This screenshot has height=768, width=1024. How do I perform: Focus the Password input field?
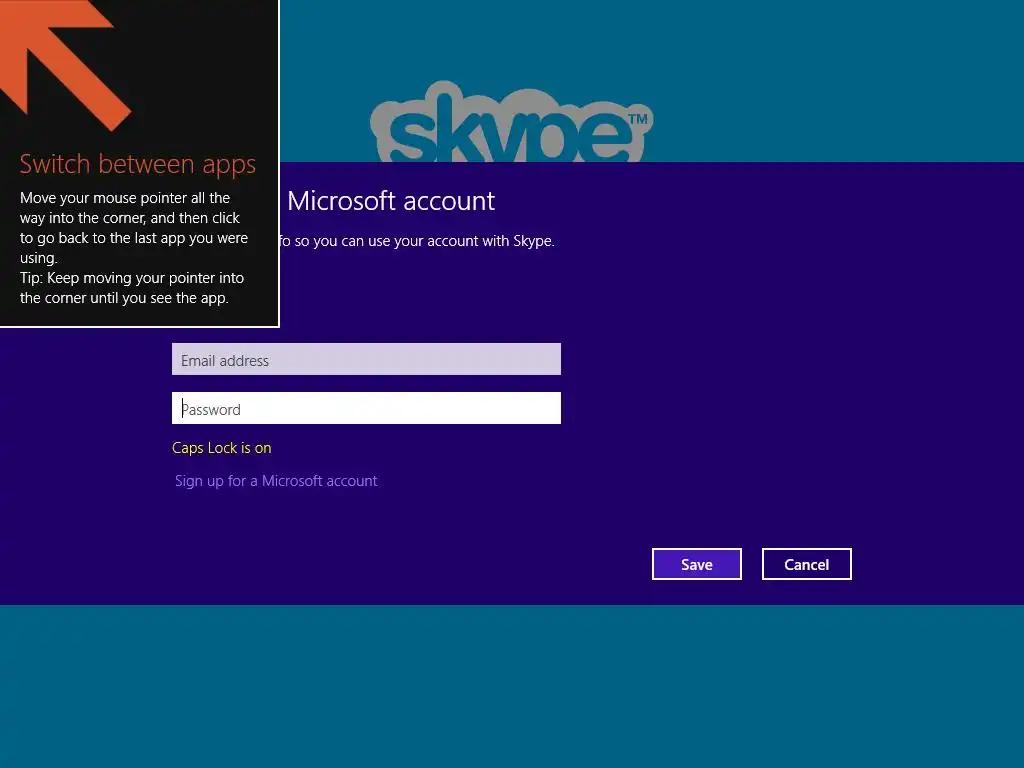(x=366, y=408)
